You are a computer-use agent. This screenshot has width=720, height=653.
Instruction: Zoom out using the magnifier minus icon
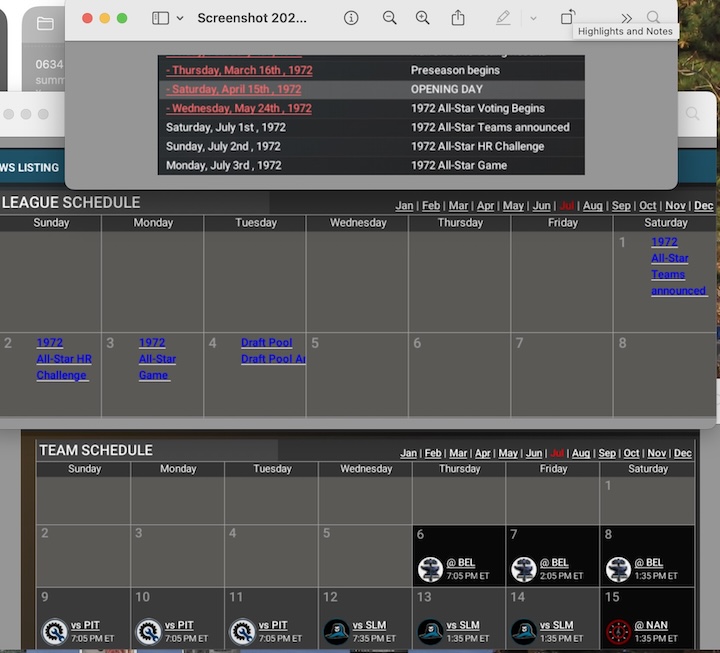389,18
